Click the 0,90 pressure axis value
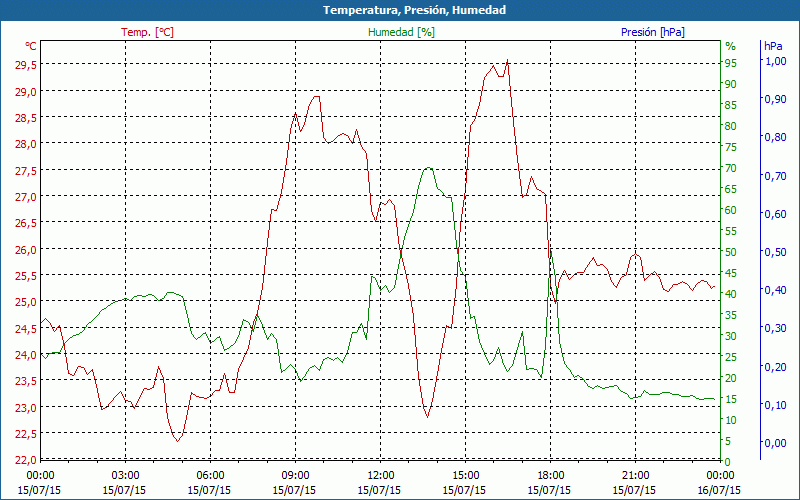 [x=776, y=99]
